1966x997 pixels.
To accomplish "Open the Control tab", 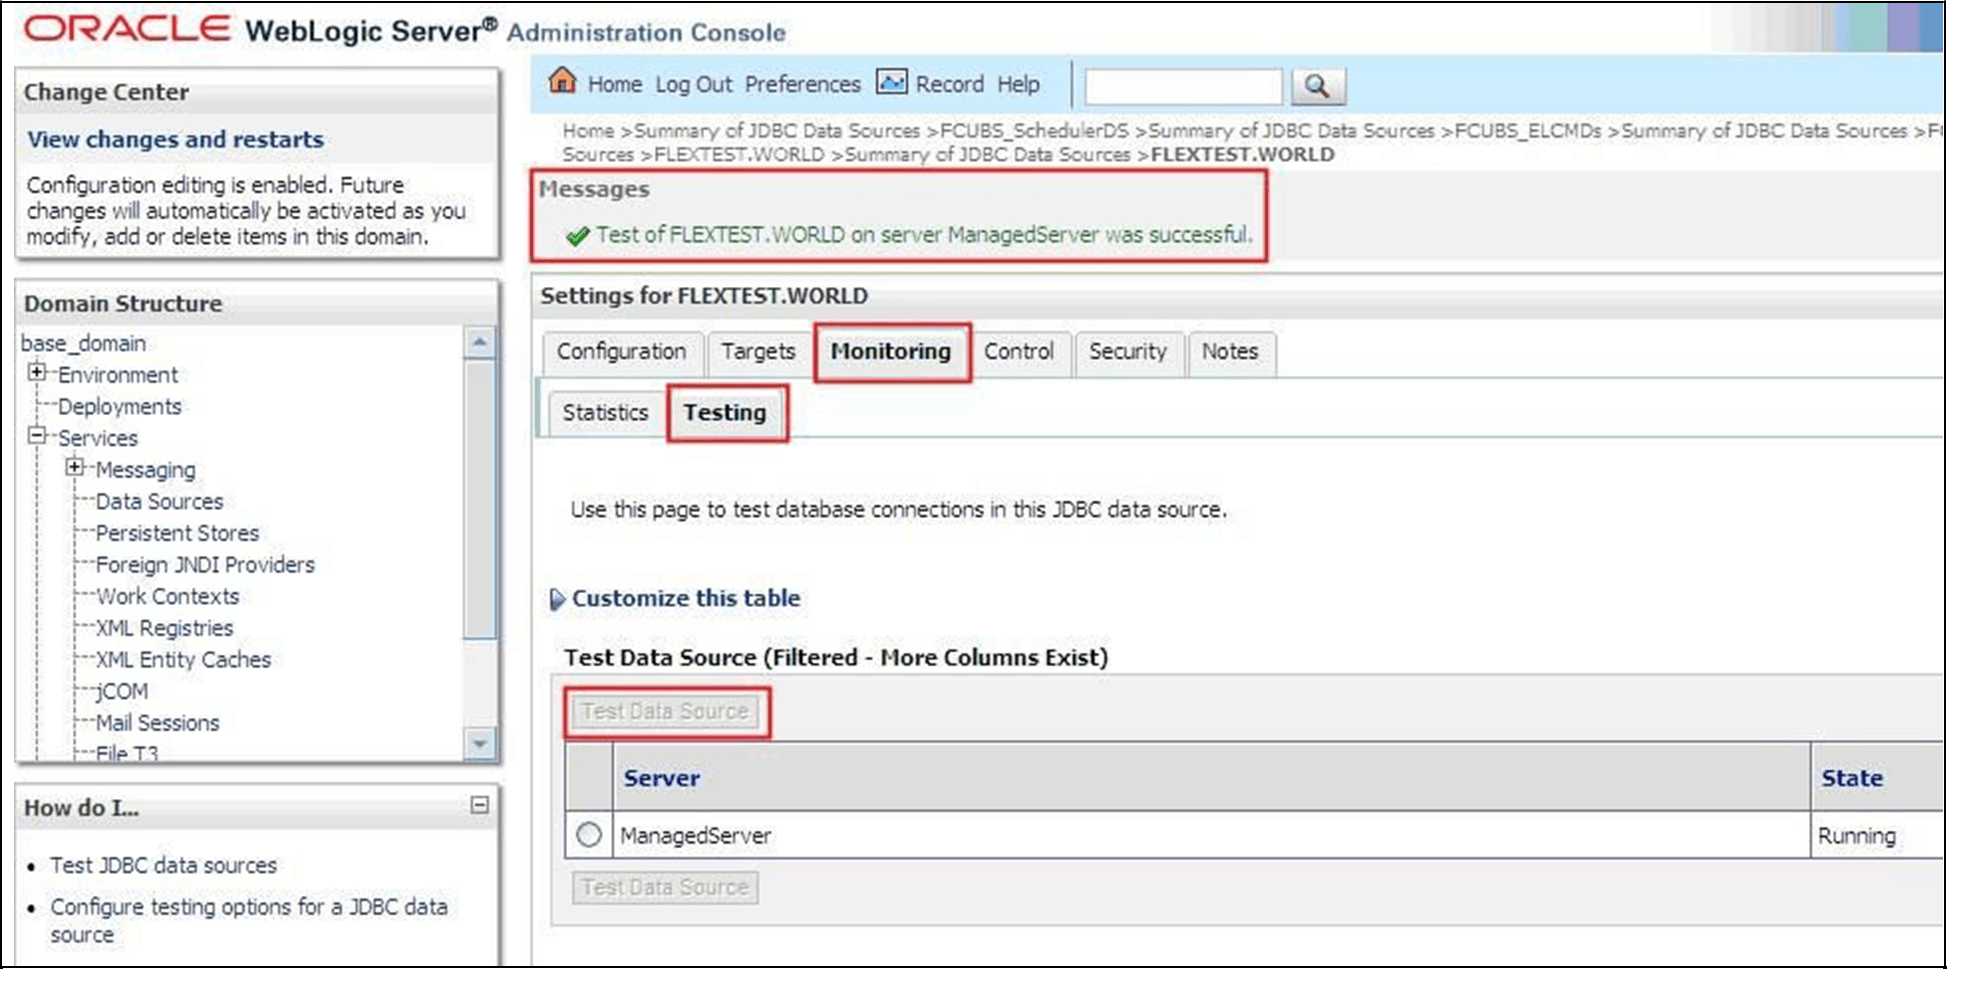I will point(1019,352).
